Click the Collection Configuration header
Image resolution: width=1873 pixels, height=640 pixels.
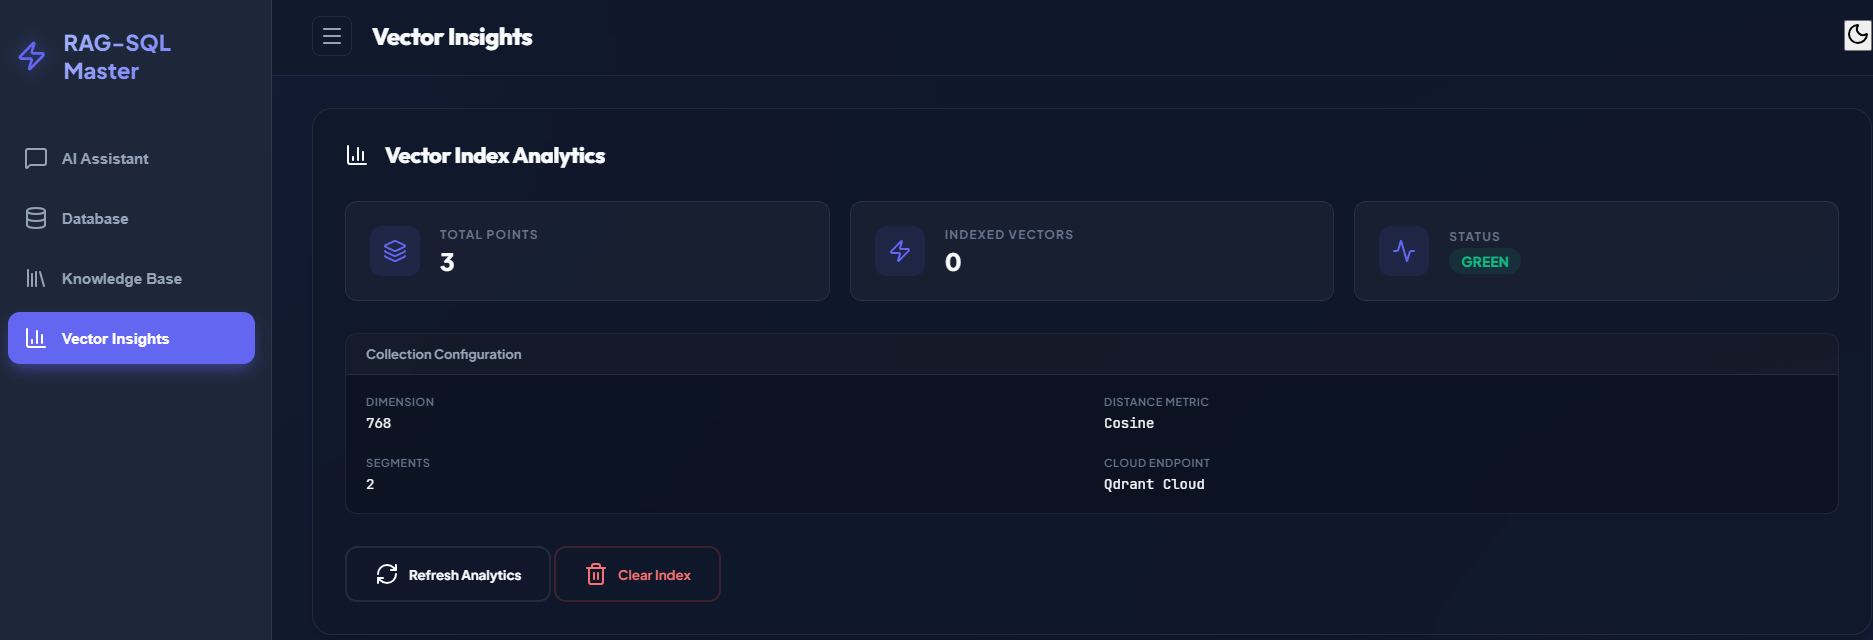[443, 355]
